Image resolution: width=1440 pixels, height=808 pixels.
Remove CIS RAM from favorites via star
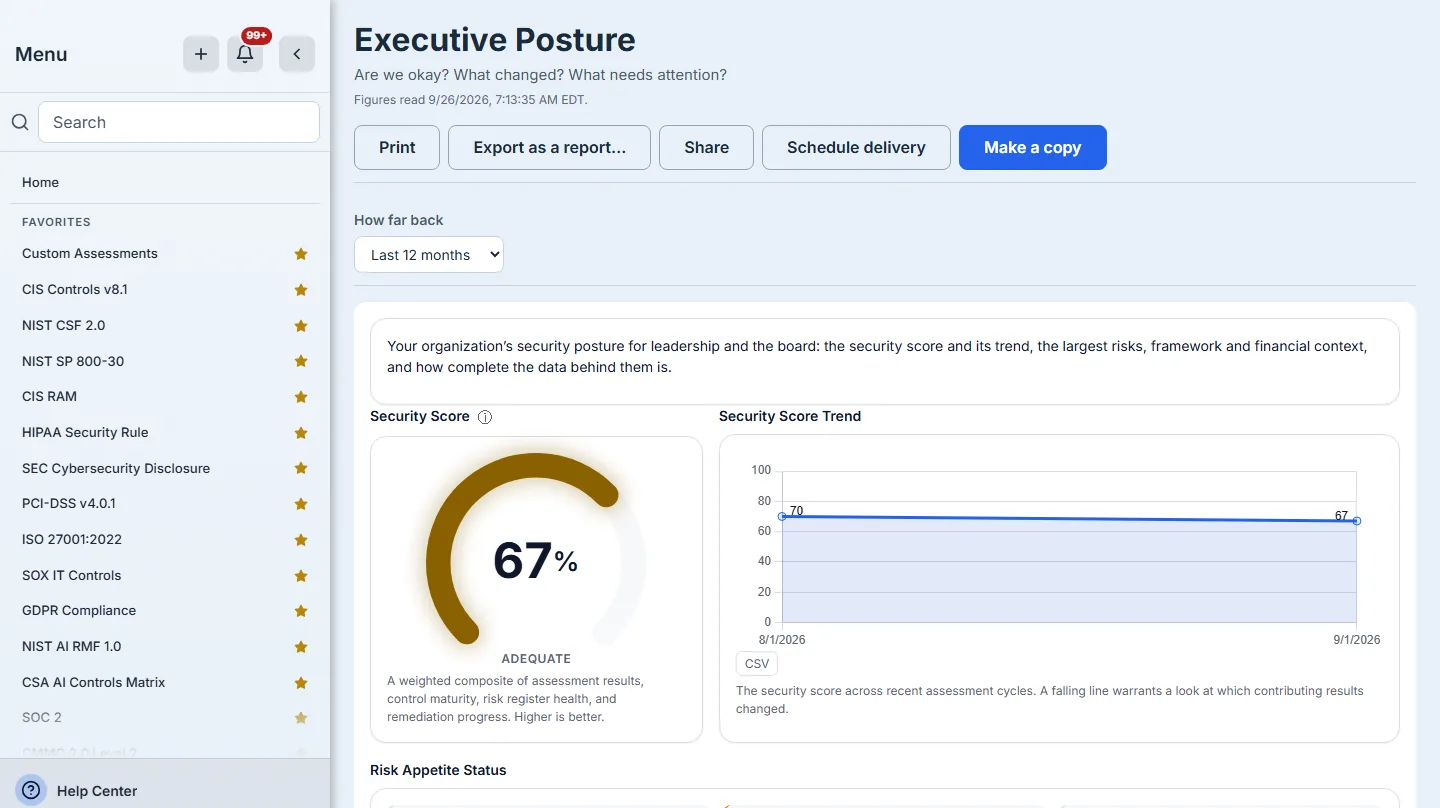point(301,397)
